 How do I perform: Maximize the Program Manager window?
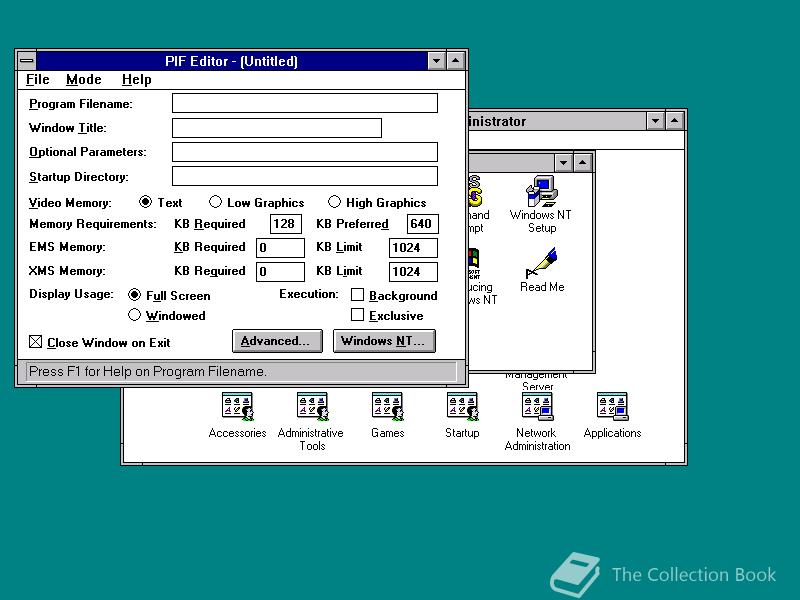(674, 121)
